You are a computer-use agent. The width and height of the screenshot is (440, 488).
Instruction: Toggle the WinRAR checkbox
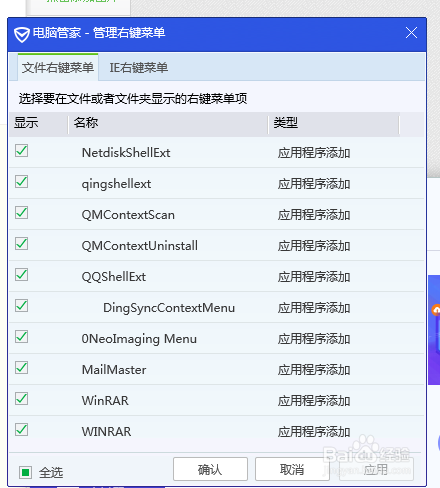click(x=21, y=399)
